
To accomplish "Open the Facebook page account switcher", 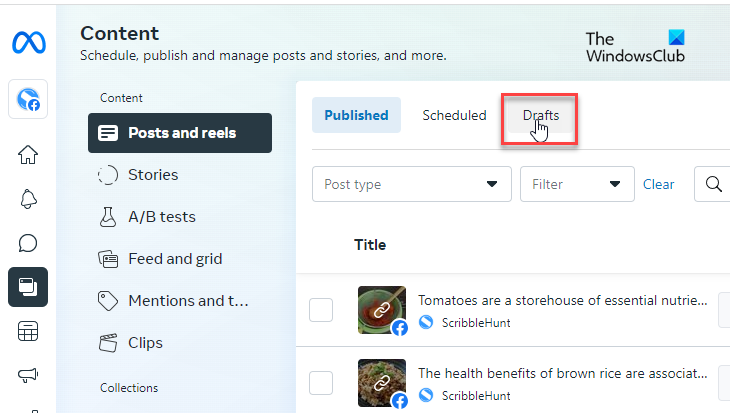I will coord(27,99).
